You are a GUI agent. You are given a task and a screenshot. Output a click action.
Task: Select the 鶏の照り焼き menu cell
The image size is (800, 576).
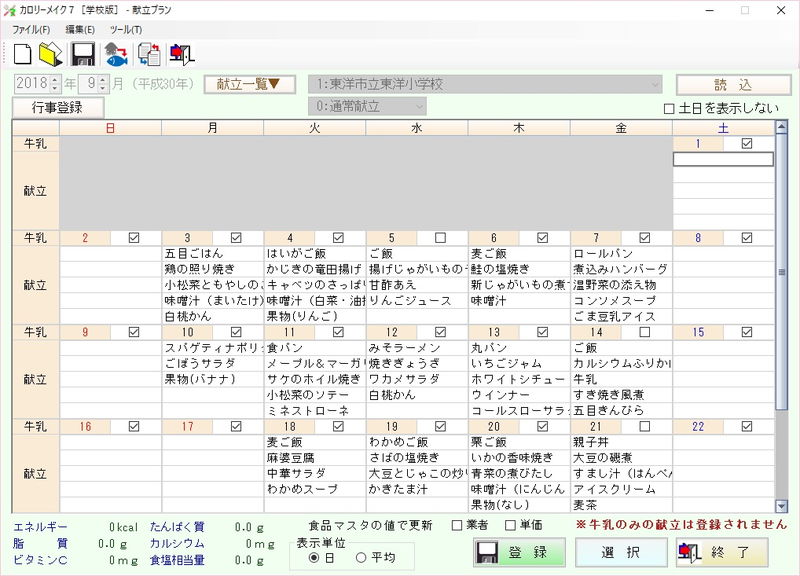(213, 269)
